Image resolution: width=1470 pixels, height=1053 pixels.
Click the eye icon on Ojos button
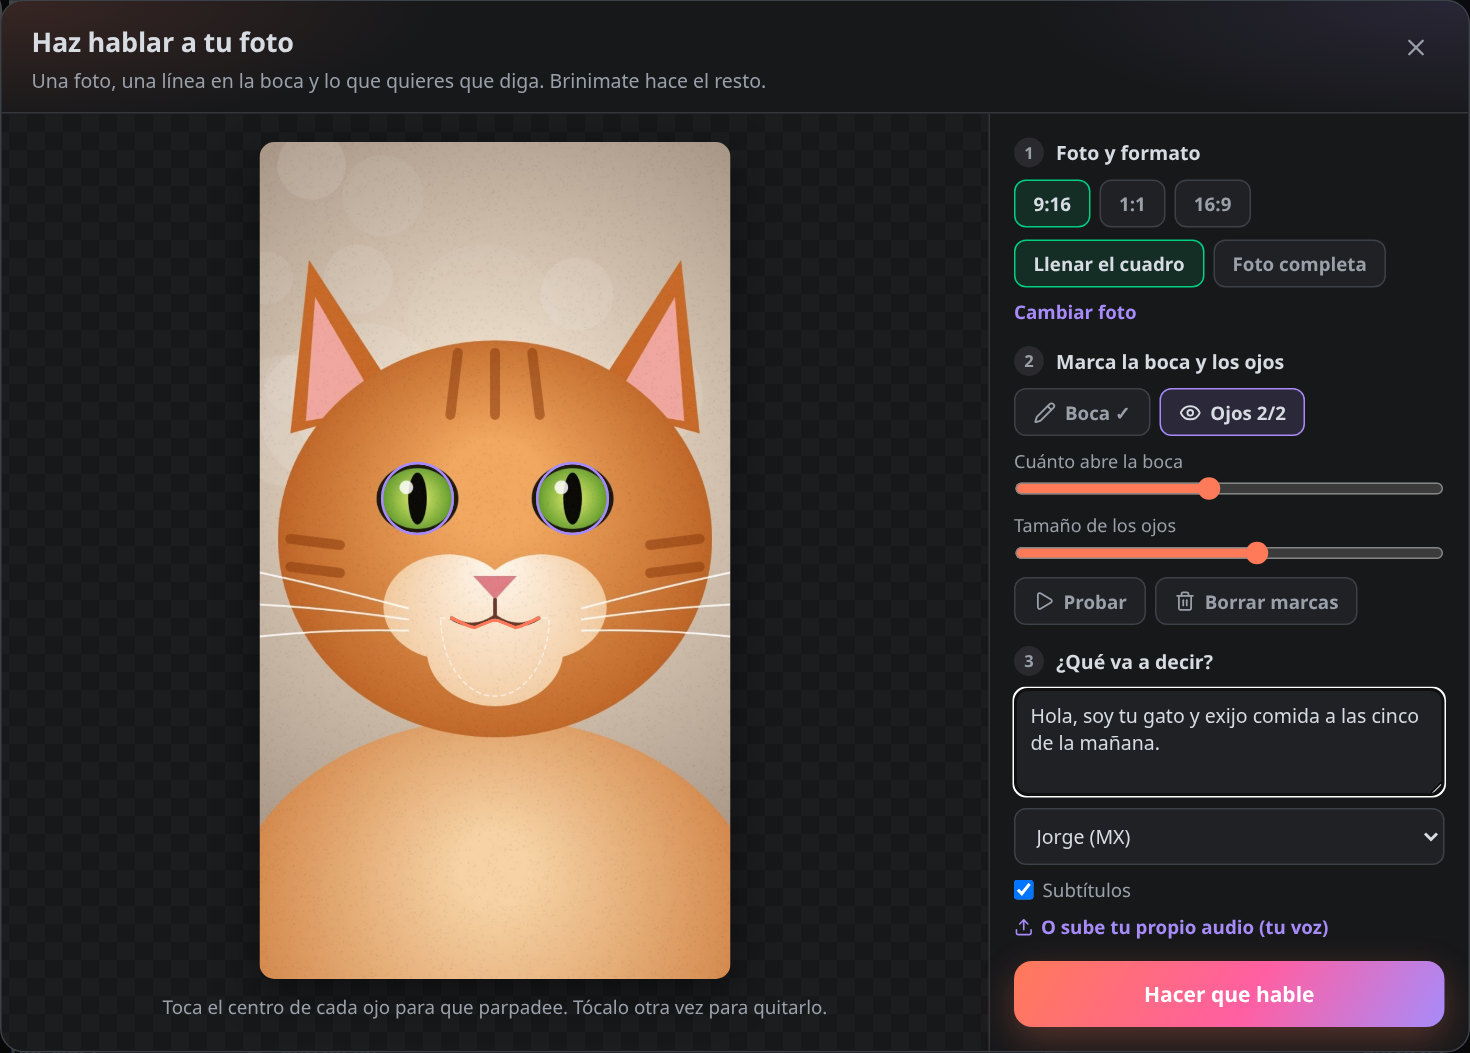pyautogui.click(x=1190, y=413)
